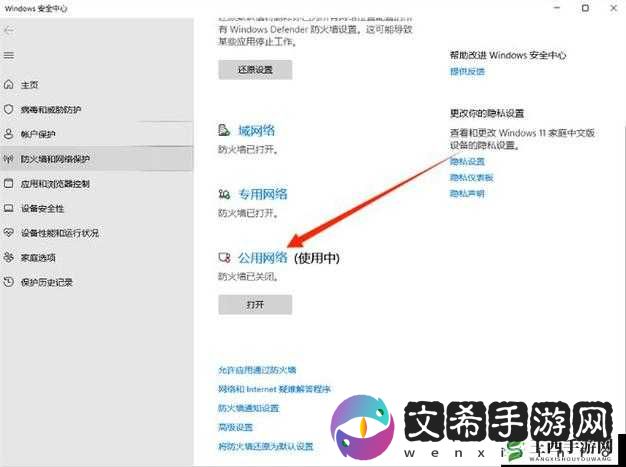Open 病毒和威胁防护 shield icon
Screen dimensions: 626x467
(9, 109)
